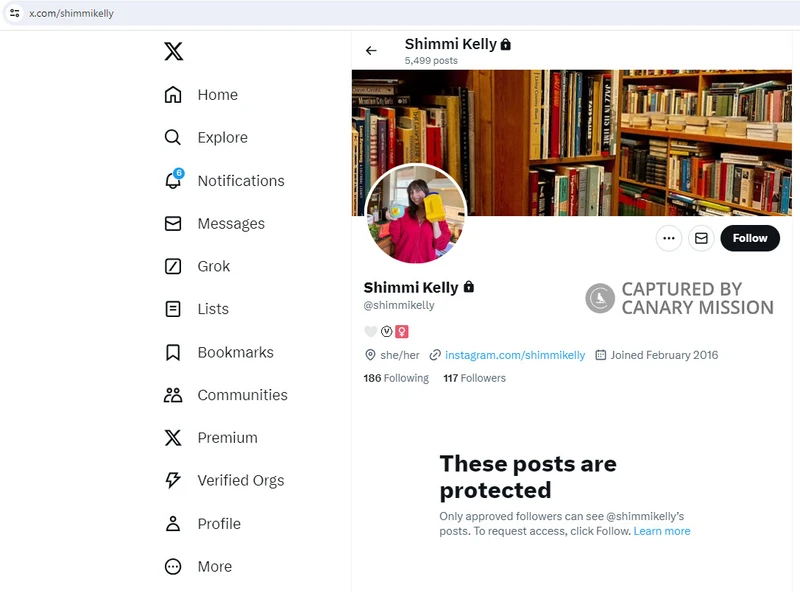Screen dimensions: 800x592
Task: Select the Messages menu label
Action: point(231,224)
